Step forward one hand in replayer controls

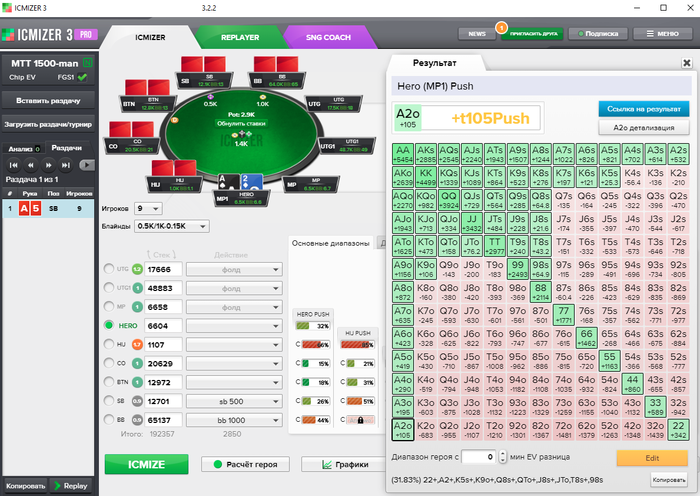(x=48, y=165)
